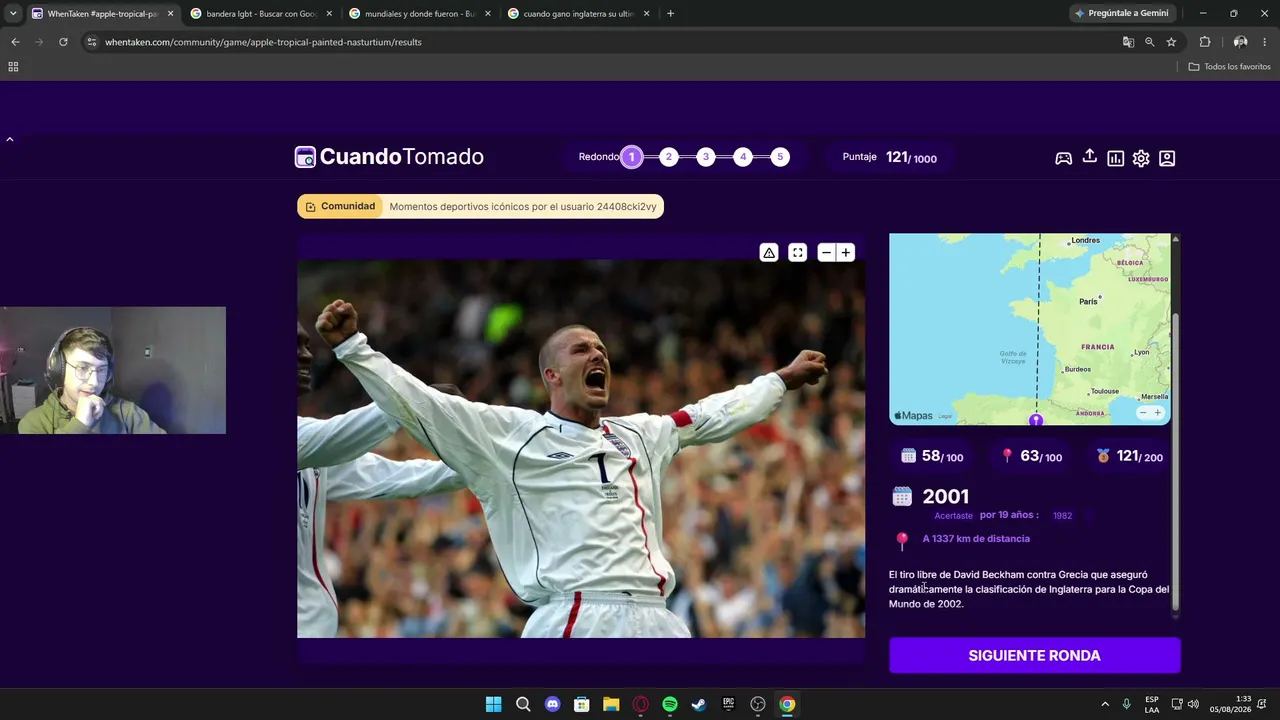Click the ESP LAA language indicator

pos(1152,704)
